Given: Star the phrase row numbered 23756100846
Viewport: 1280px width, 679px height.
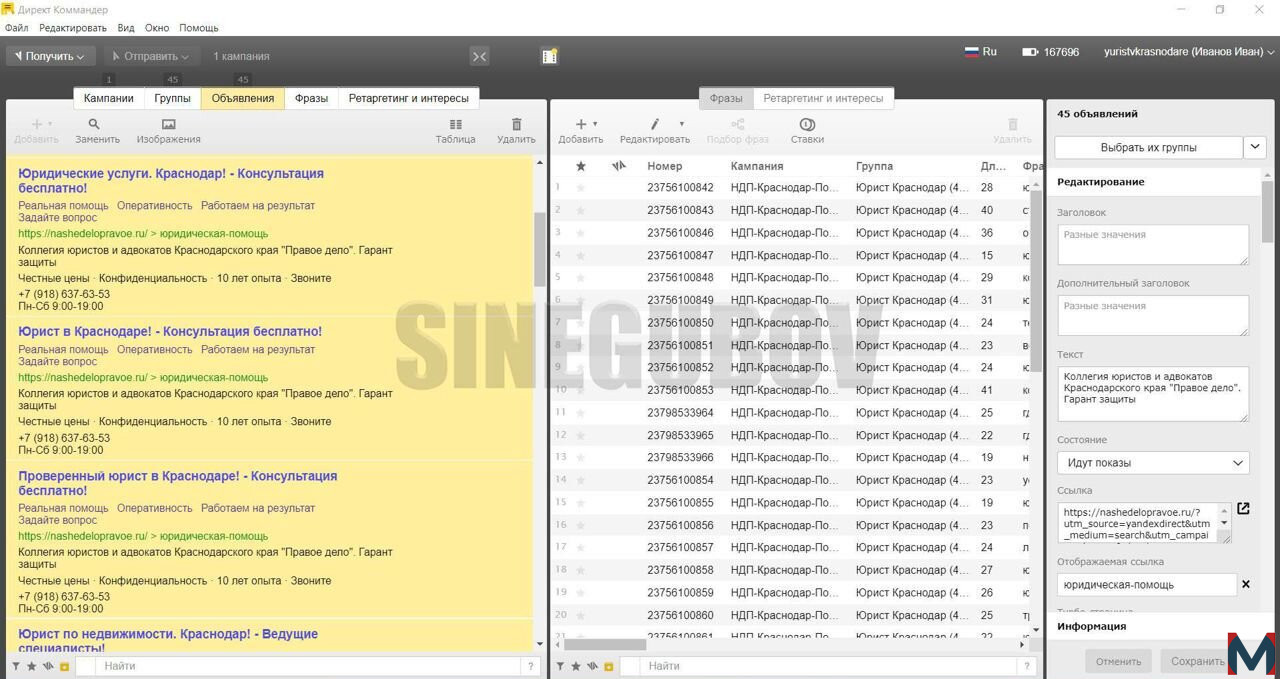Looking at the screenshot, I should (580, 233).
